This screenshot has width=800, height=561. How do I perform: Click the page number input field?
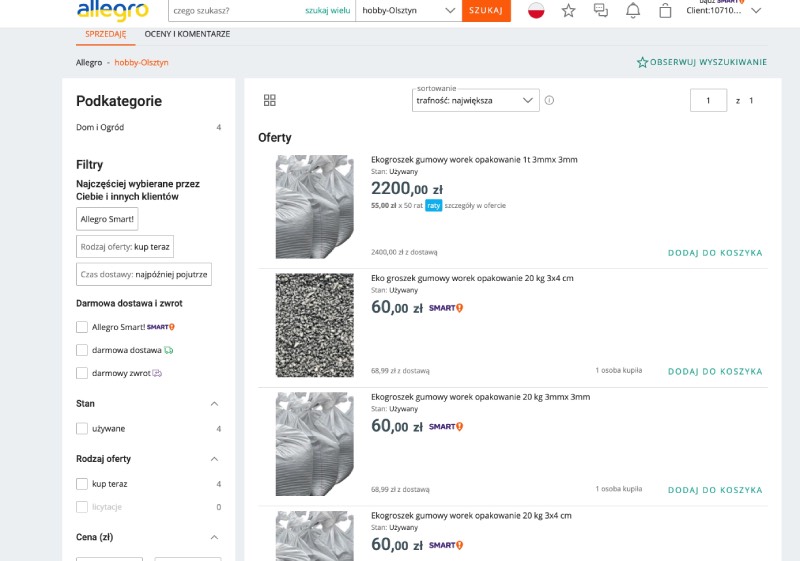point(708,100)
